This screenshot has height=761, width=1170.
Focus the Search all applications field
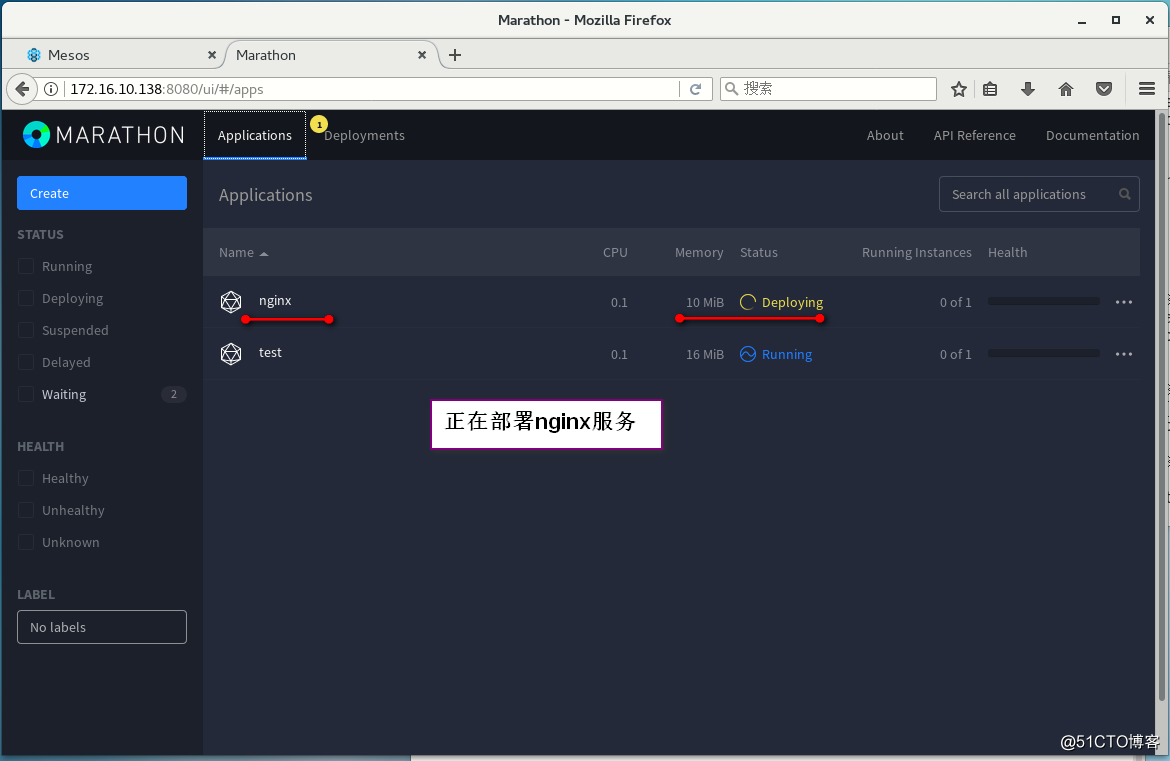point(1039,194)
